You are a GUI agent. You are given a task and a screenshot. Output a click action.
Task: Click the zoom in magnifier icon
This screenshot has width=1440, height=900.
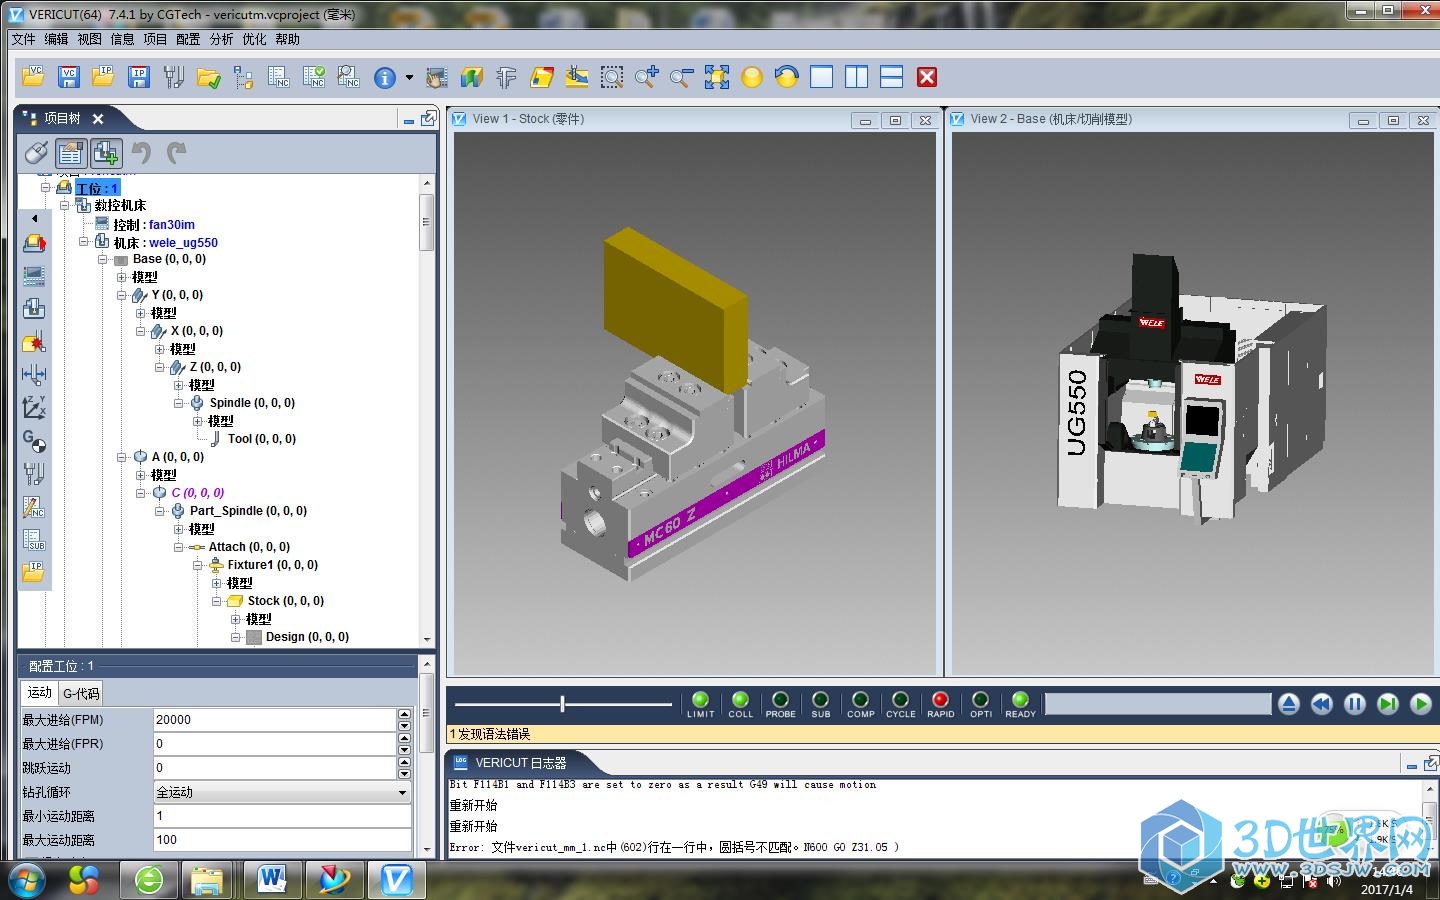[647, 77]
